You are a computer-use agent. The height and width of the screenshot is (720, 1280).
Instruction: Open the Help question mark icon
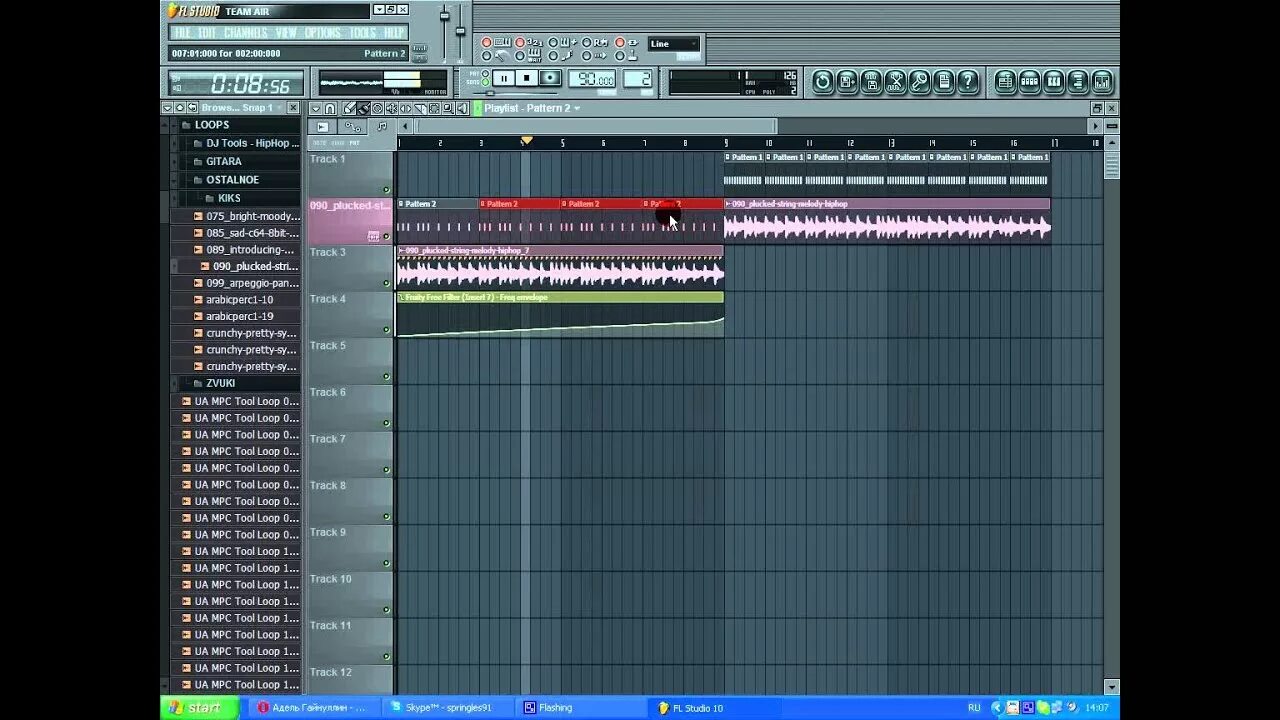[968, 82]
